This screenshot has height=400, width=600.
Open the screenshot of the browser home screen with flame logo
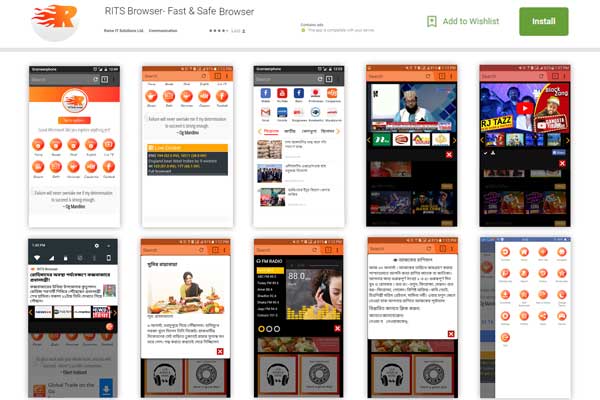click(x=74, y=146)
